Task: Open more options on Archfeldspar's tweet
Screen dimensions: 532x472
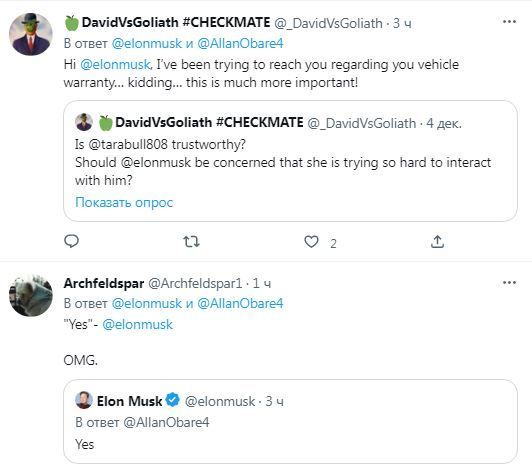Action: point(509,283)
